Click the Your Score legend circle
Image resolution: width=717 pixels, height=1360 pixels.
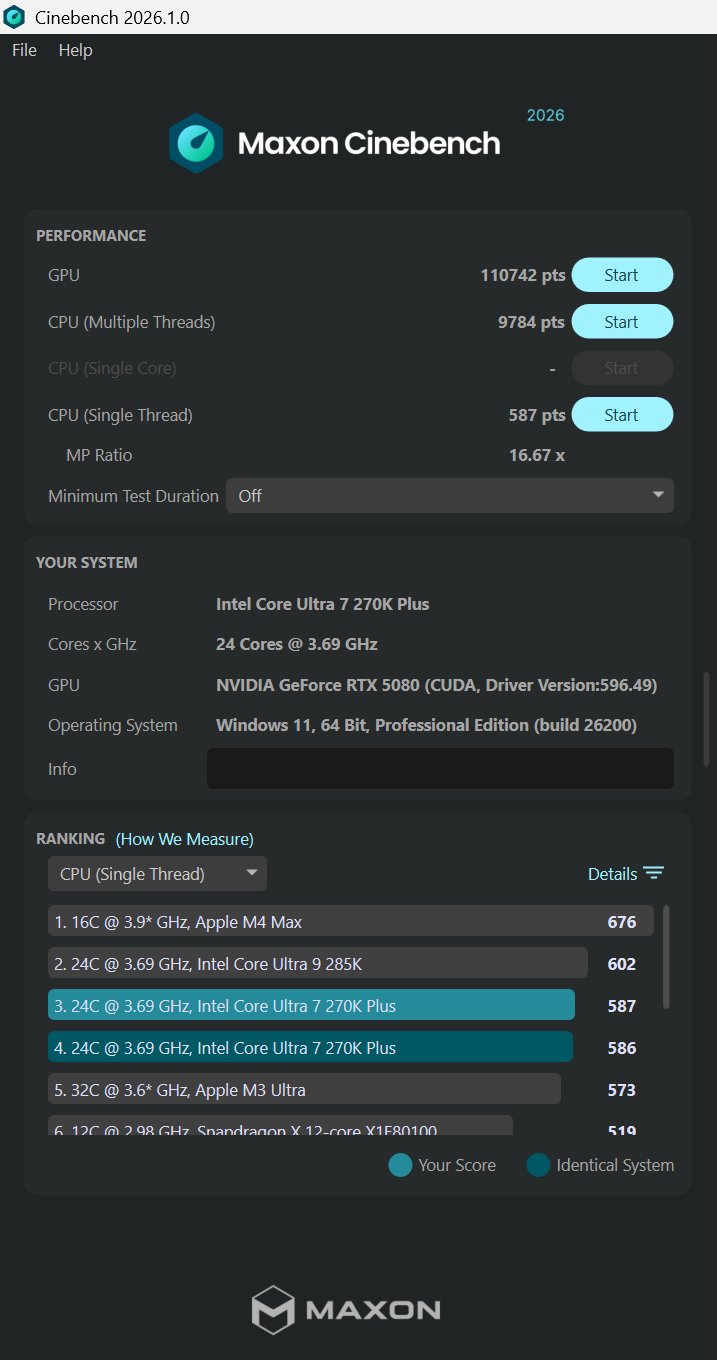[401, 1165]
